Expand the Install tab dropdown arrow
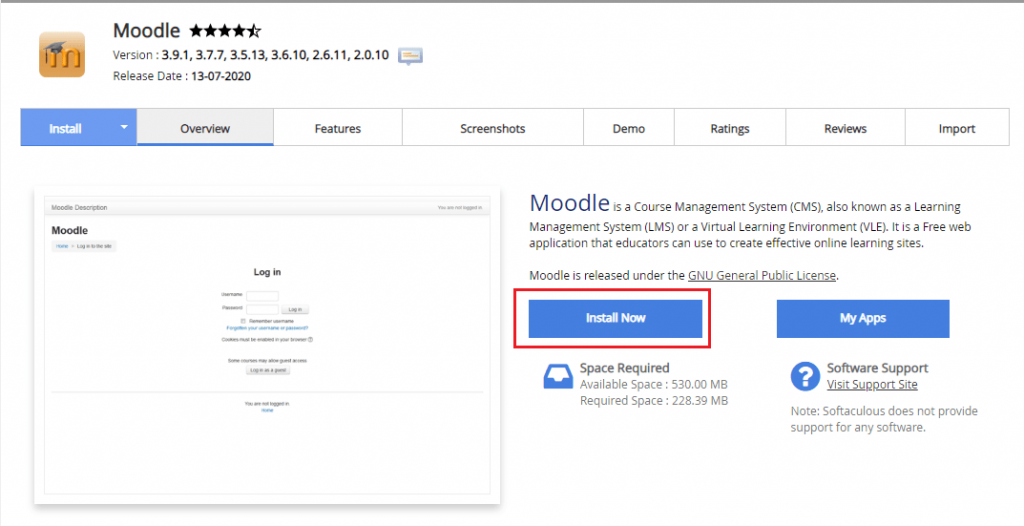This screenshot has width=1024, height=526. pyautogui.click(x=124, y=127)
